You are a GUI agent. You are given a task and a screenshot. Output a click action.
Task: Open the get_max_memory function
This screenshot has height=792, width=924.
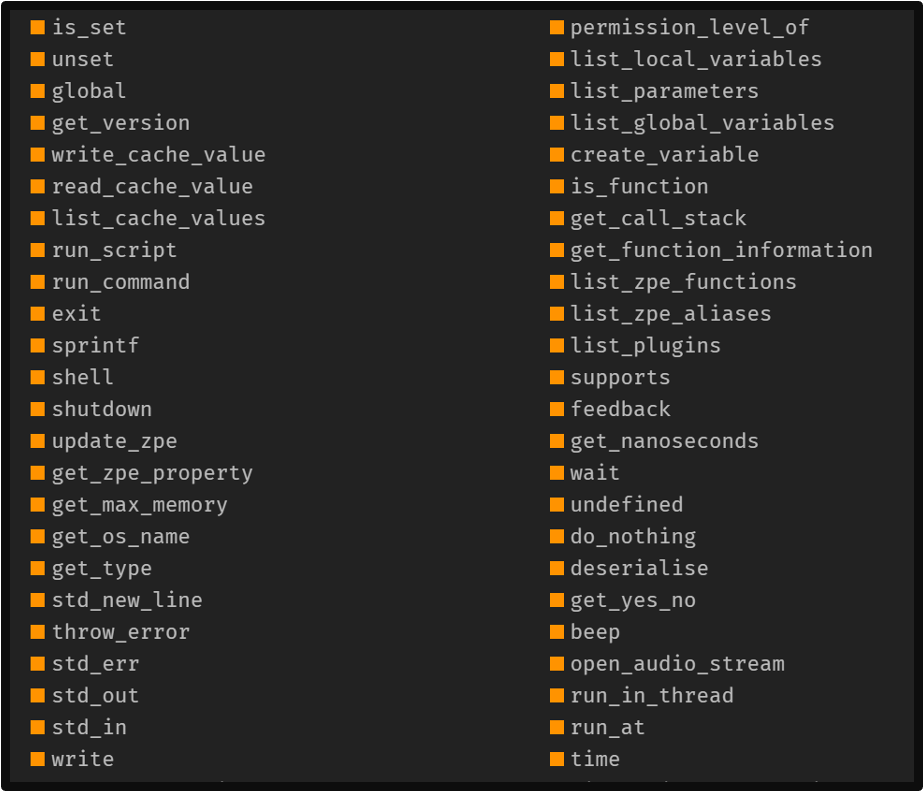[x=140, y=505]
